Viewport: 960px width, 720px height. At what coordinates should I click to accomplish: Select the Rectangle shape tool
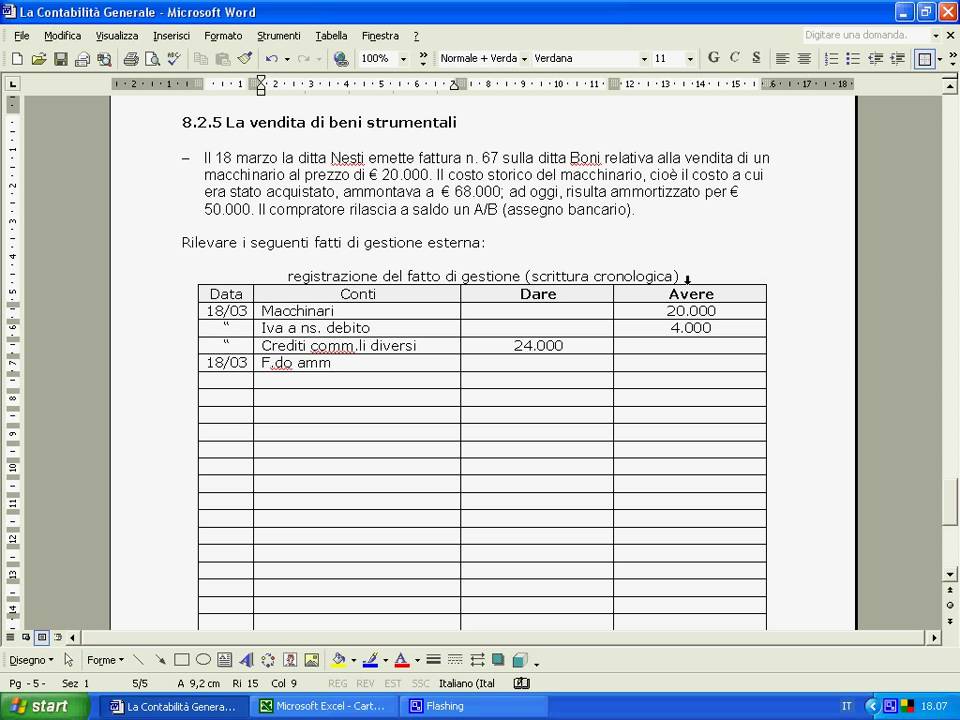[181, 660]
